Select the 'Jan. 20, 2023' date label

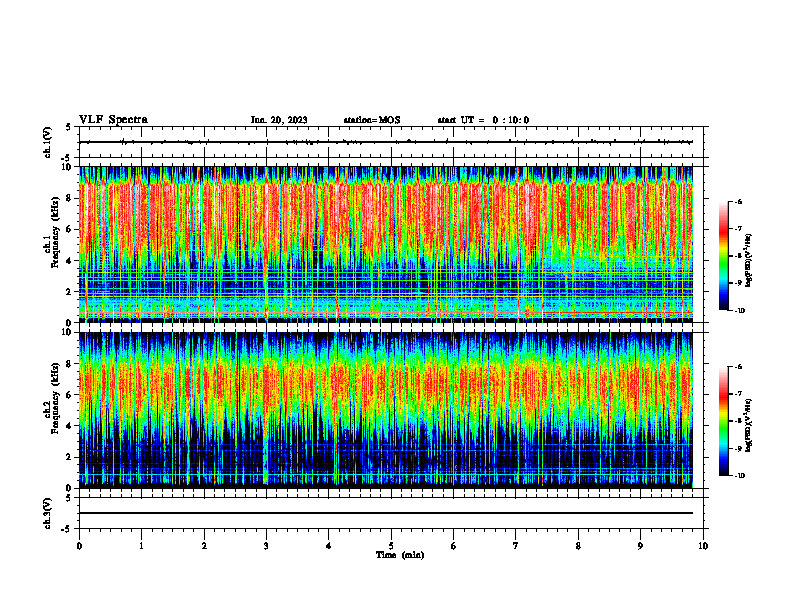point(279,120)
